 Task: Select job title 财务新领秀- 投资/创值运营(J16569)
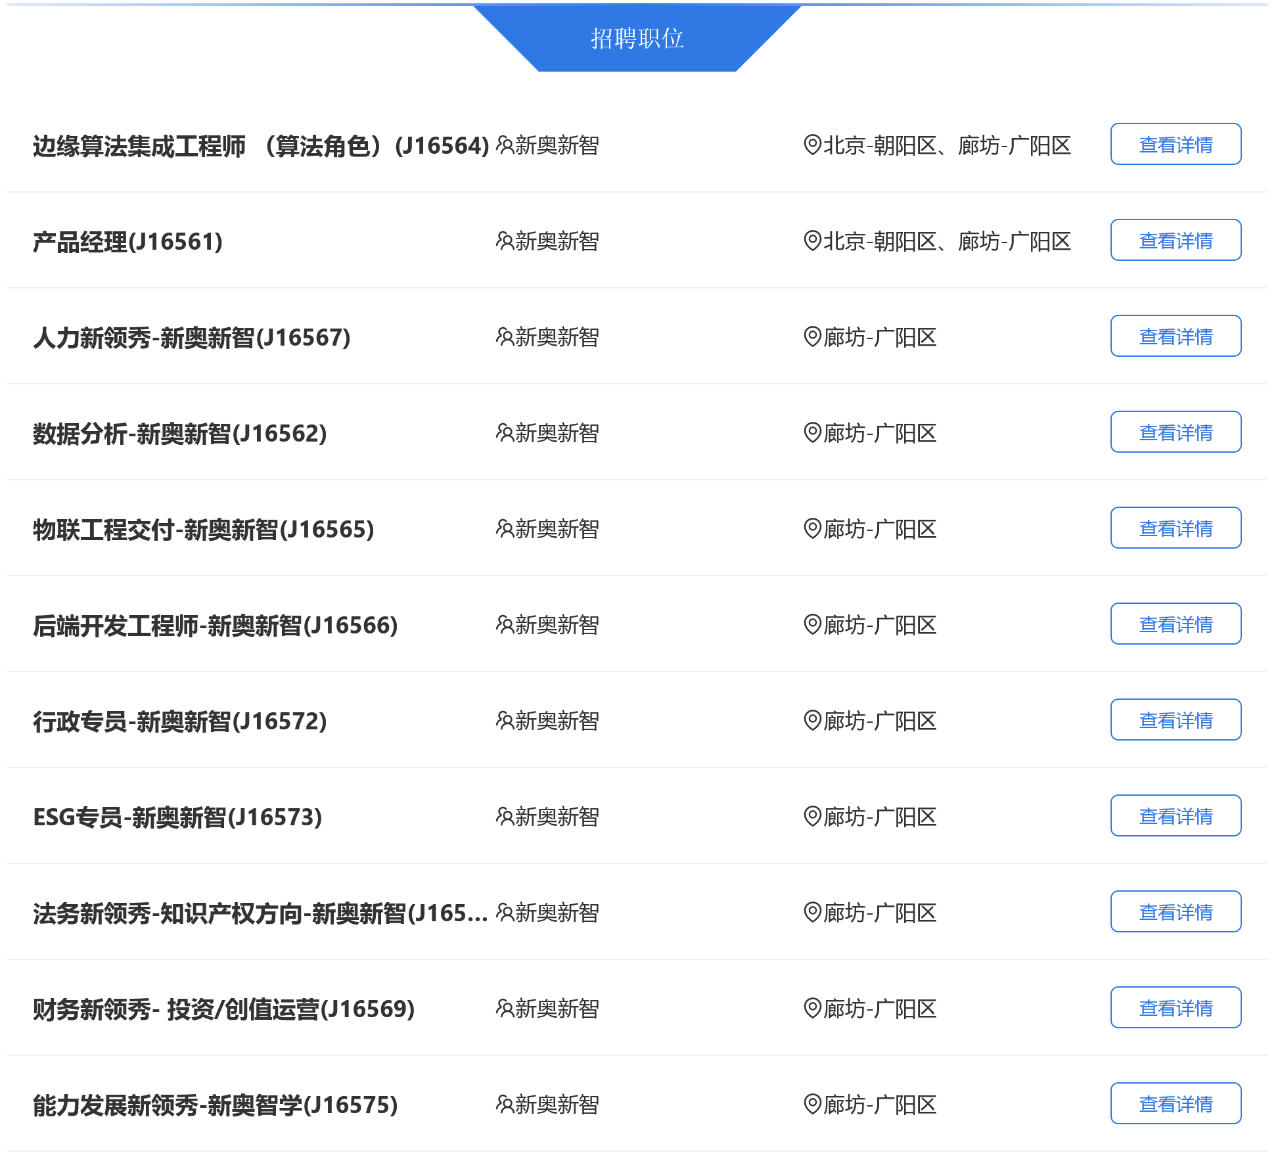tap(224, 1010)
